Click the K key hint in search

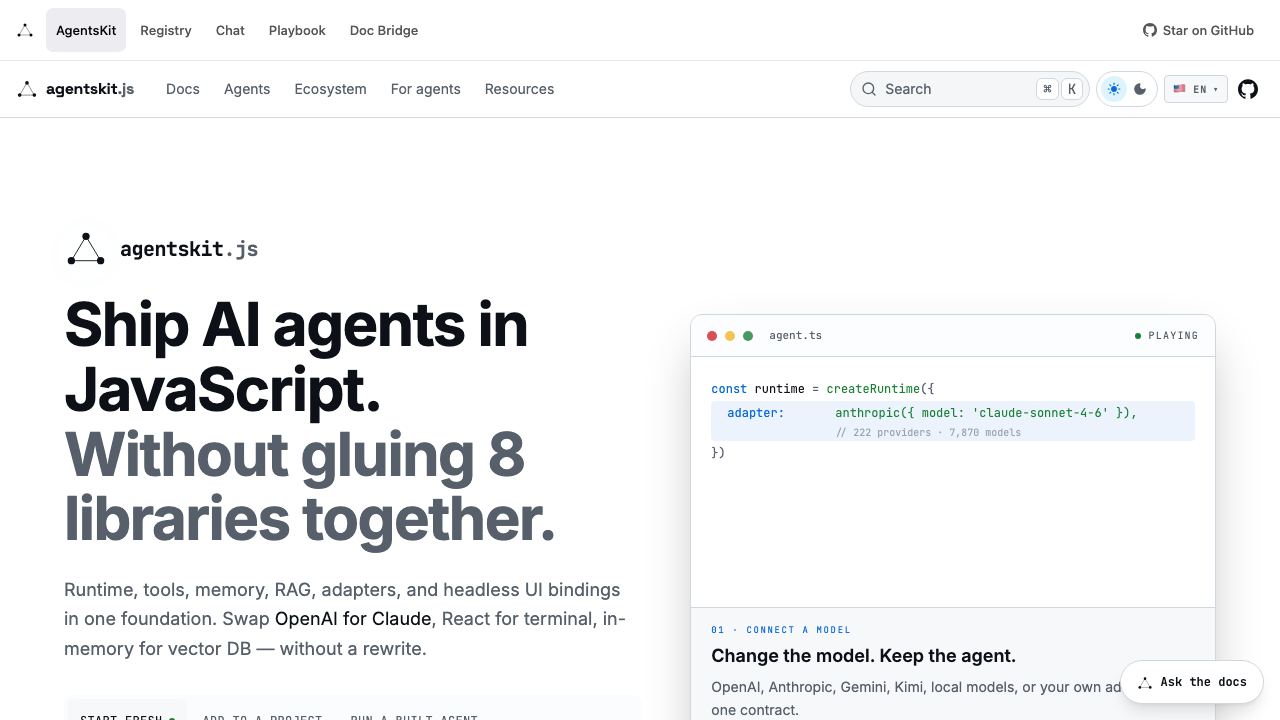tap(1072, 89)
